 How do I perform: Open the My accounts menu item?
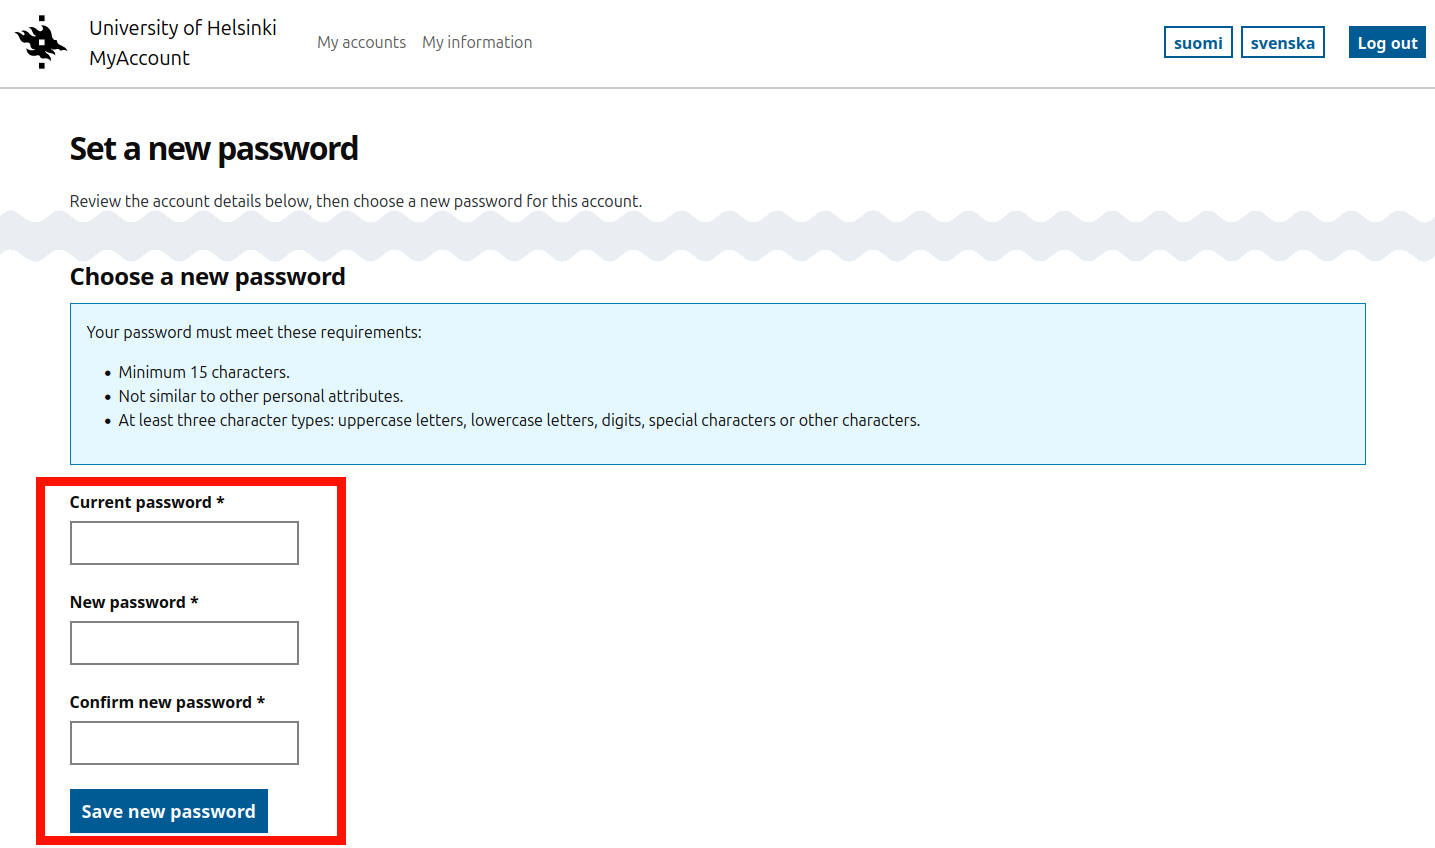point(361,42)
